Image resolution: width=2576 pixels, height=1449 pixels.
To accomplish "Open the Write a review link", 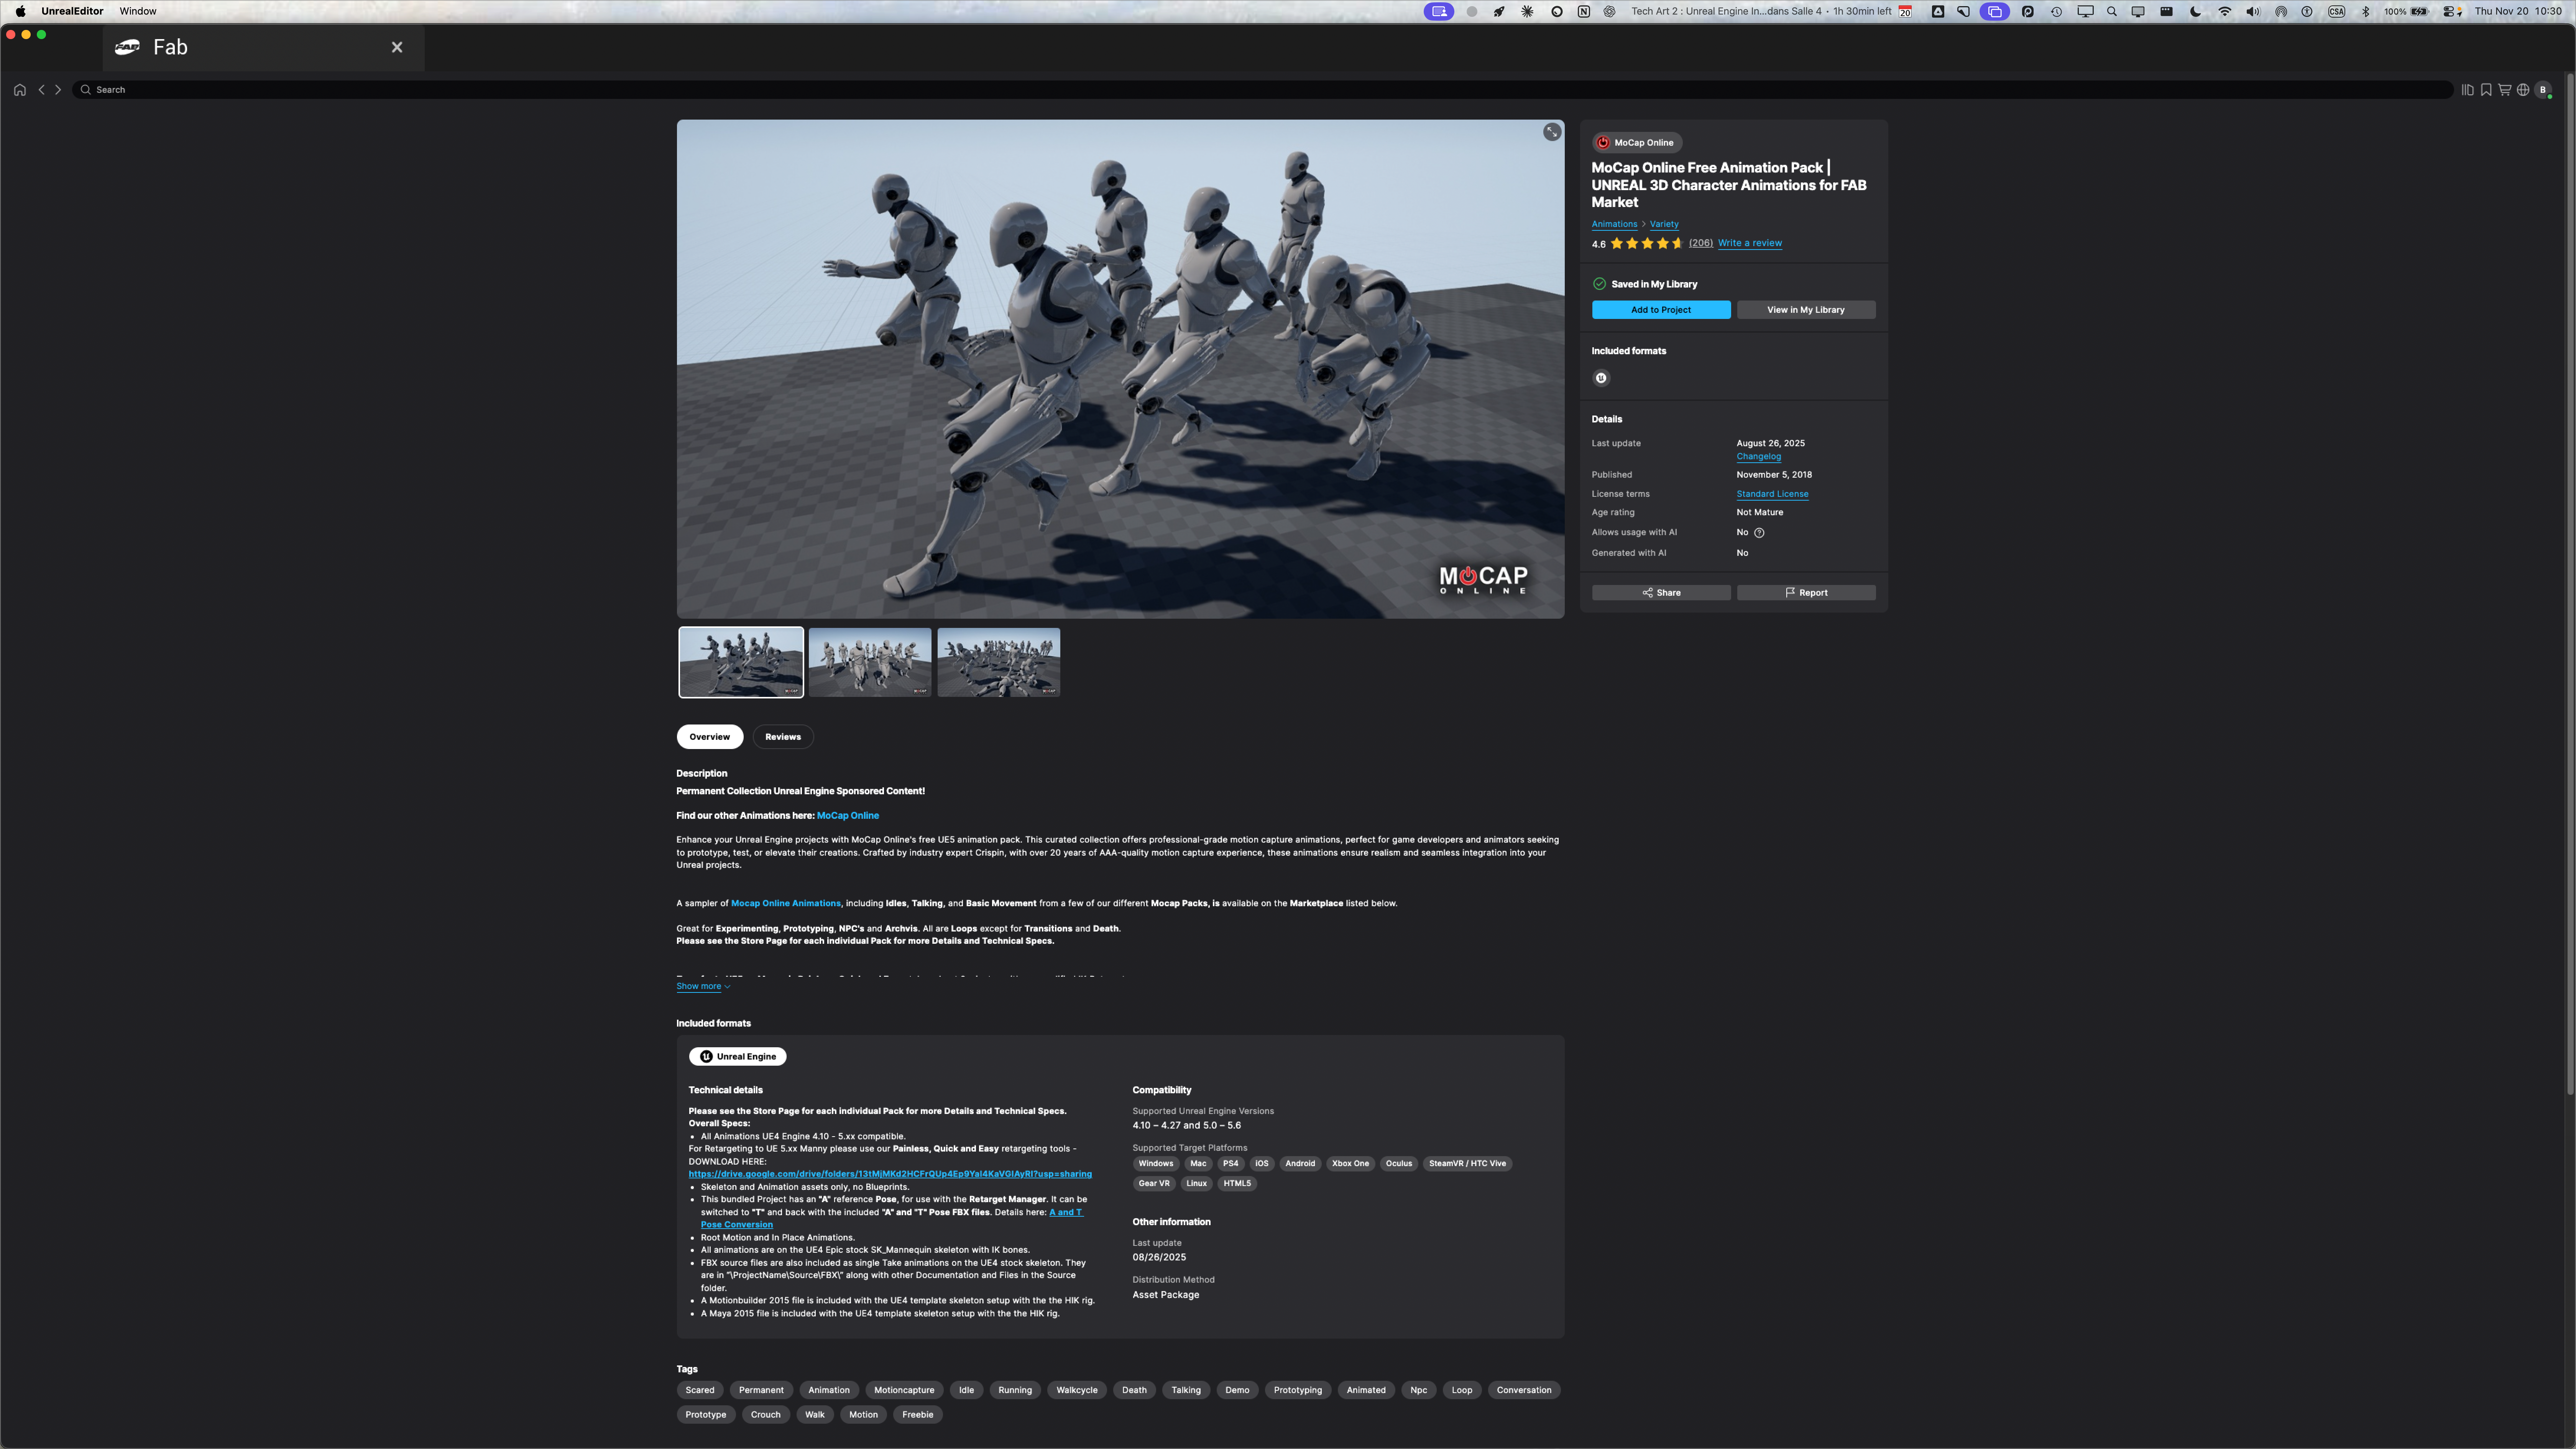I will (x=1749, y=243).
